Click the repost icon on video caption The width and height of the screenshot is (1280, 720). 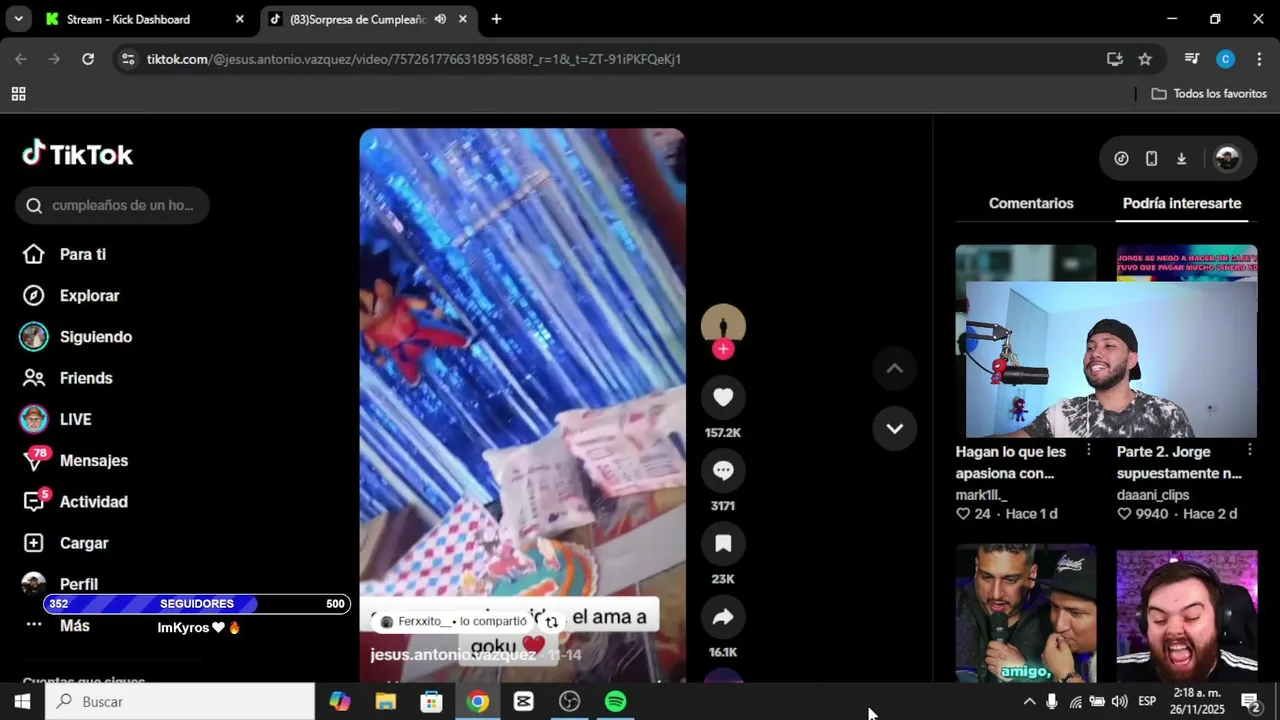pos(551,621)
